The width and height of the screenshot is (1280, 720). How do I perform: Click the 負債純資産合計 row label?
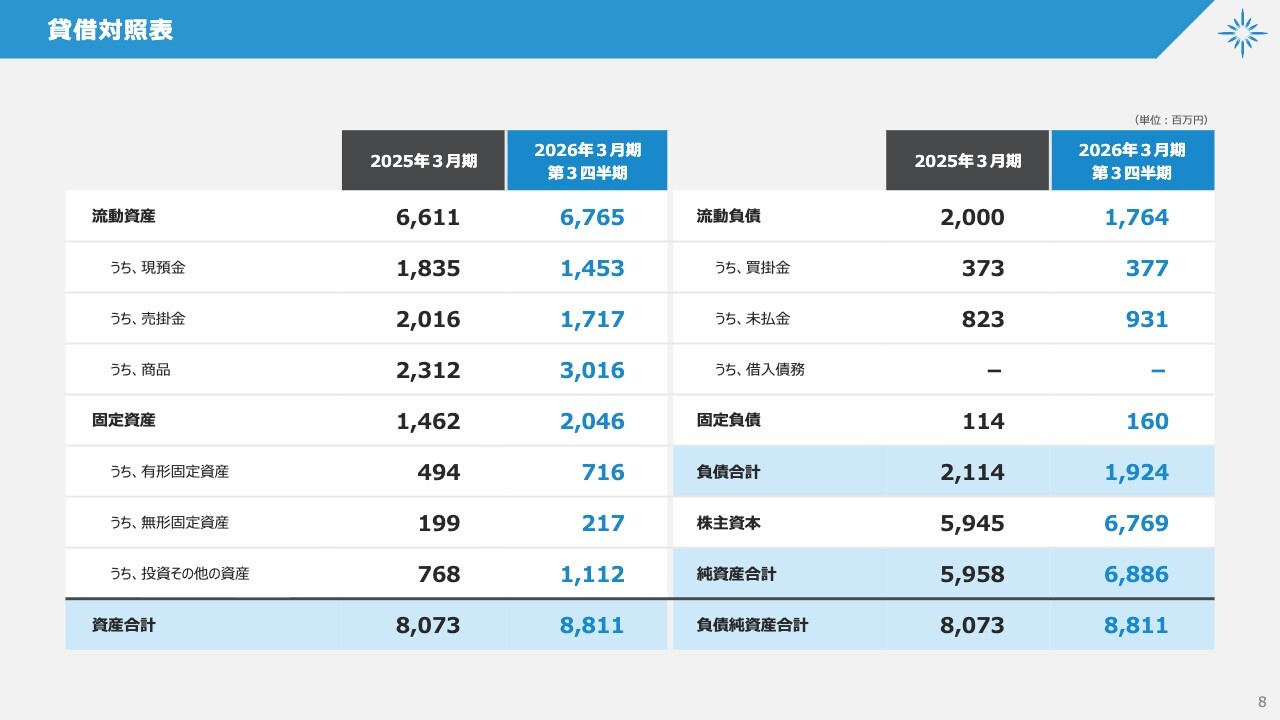point(752,626)
